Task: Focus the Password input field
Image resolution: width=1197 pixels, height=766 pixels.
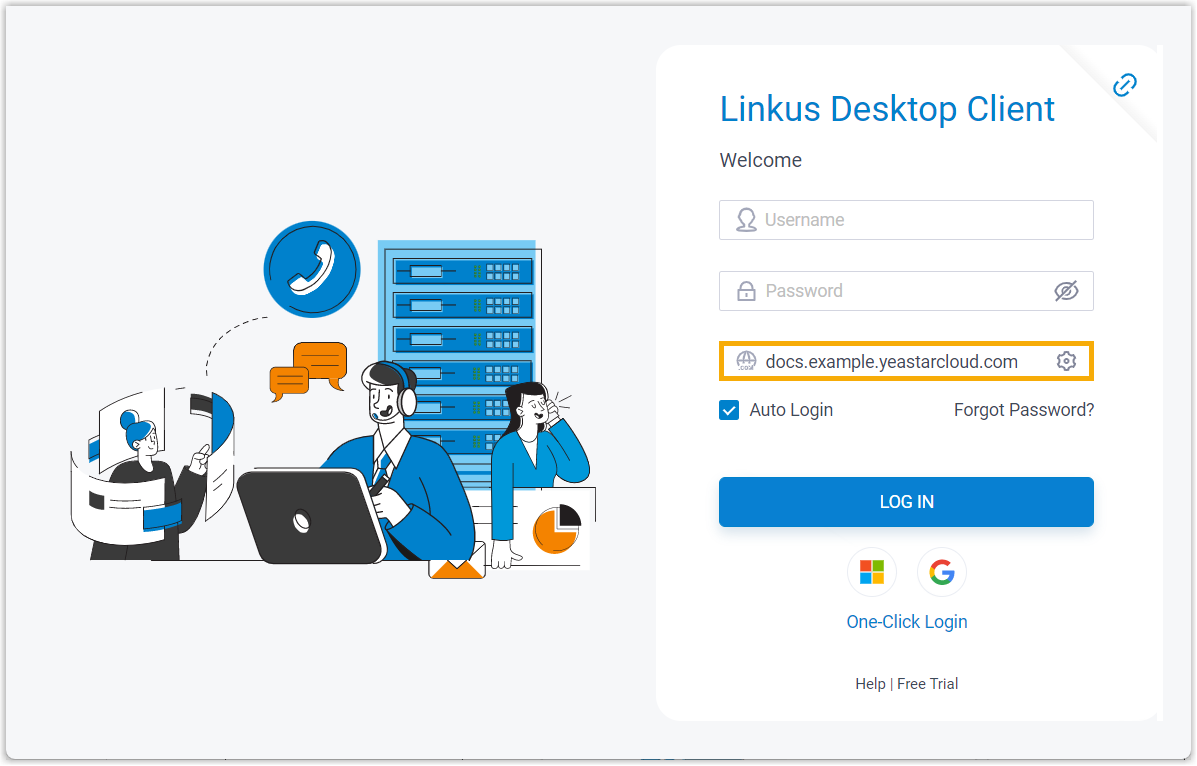Action: tap(900, 291)
